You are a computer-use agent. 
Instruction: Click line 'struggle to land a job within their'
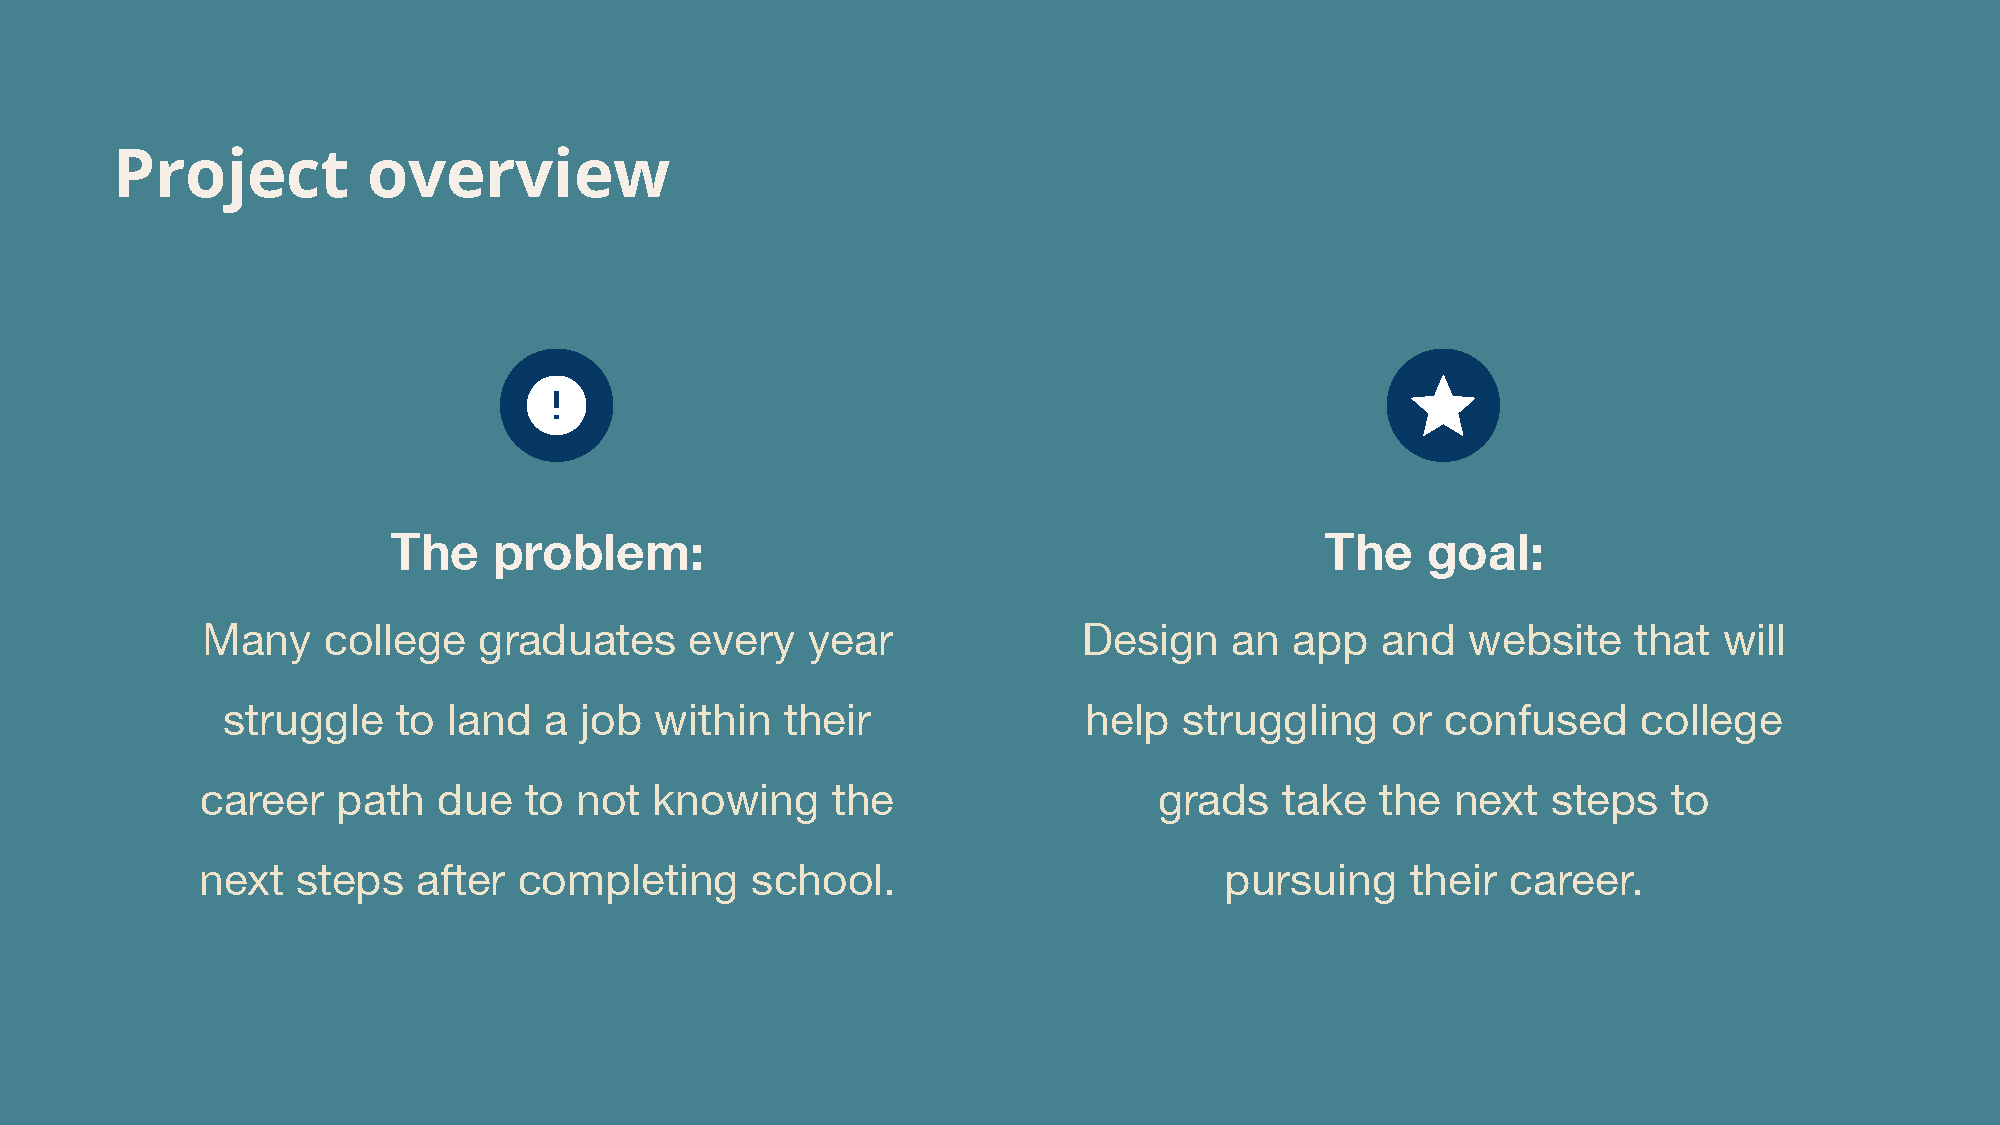coord(547,721)
